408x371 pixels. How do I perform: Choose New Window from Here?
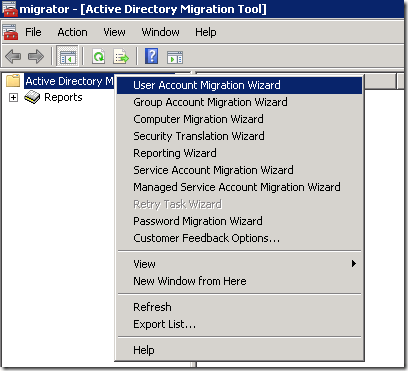[239, 281]
